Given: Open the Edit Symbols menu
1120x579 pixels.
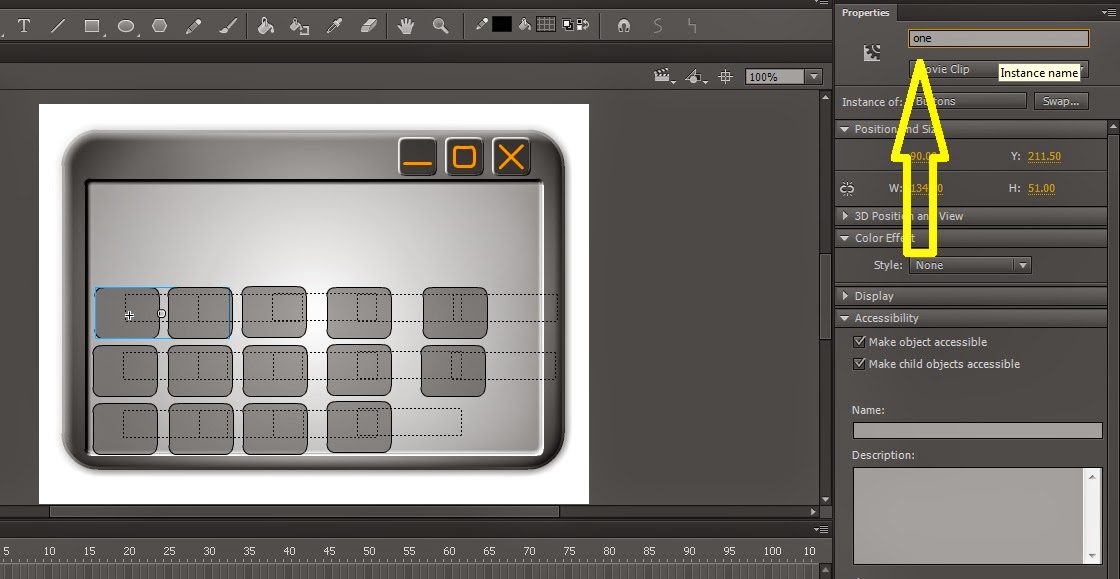Looking at the screenshot, I should point(696,76).
